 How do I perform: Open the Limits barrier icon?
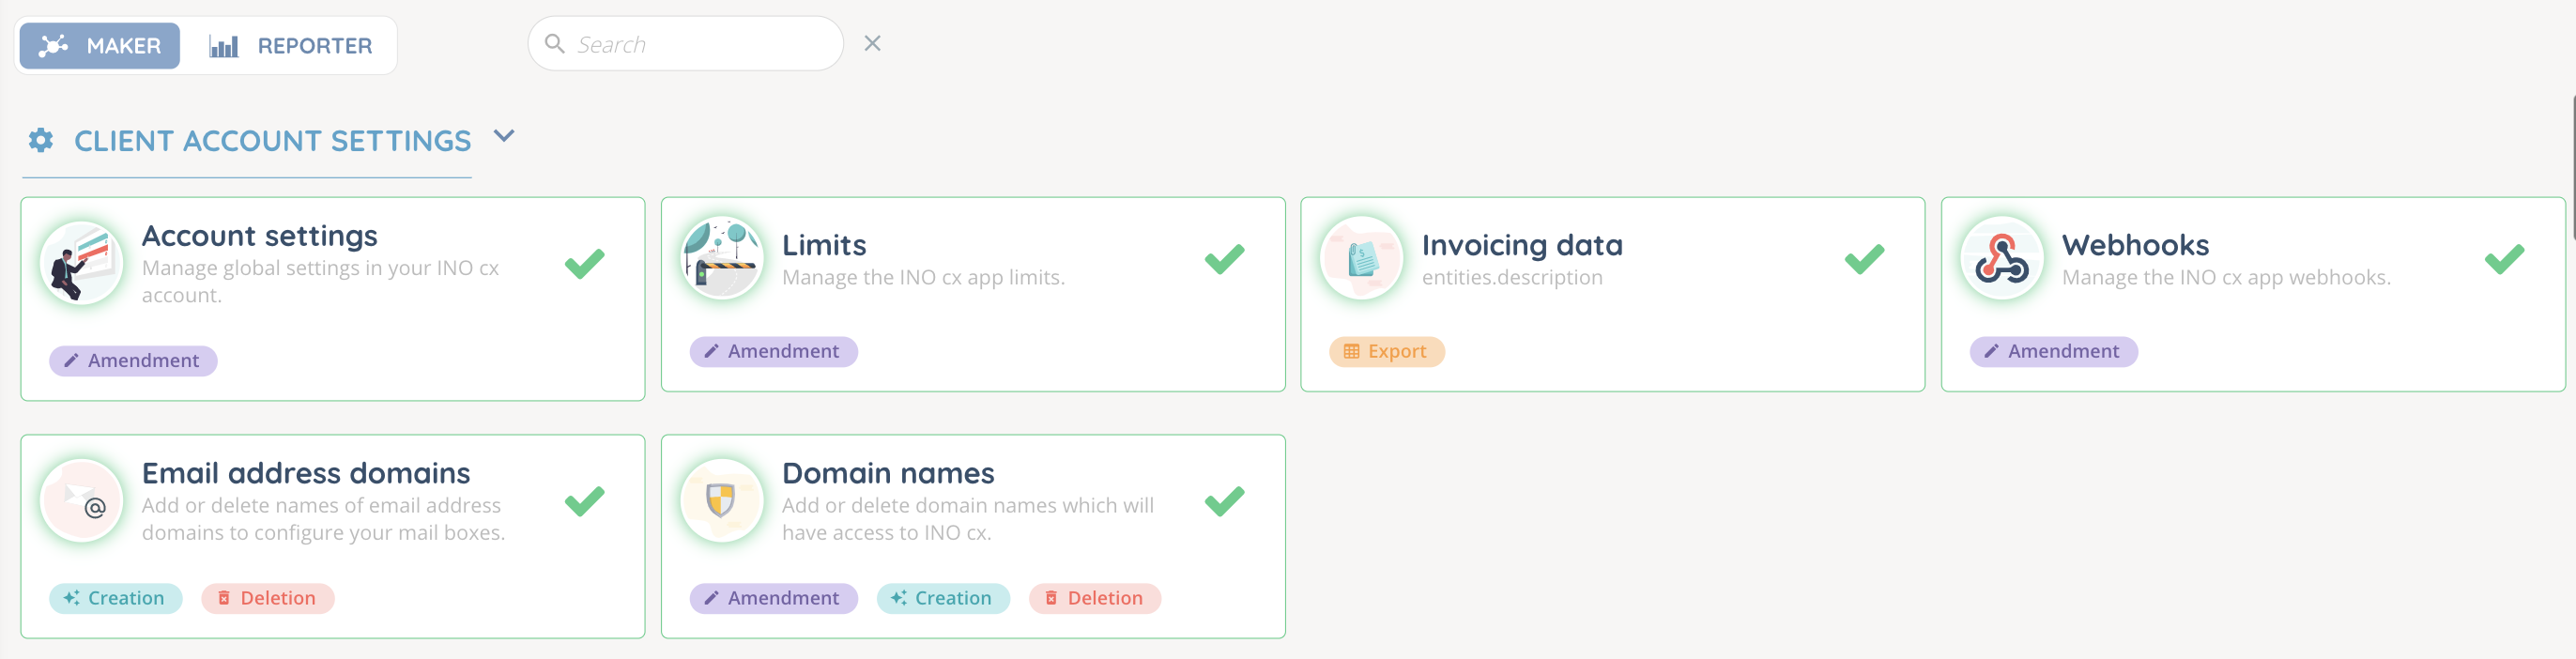pyautogui.click(x=721, y=258)
